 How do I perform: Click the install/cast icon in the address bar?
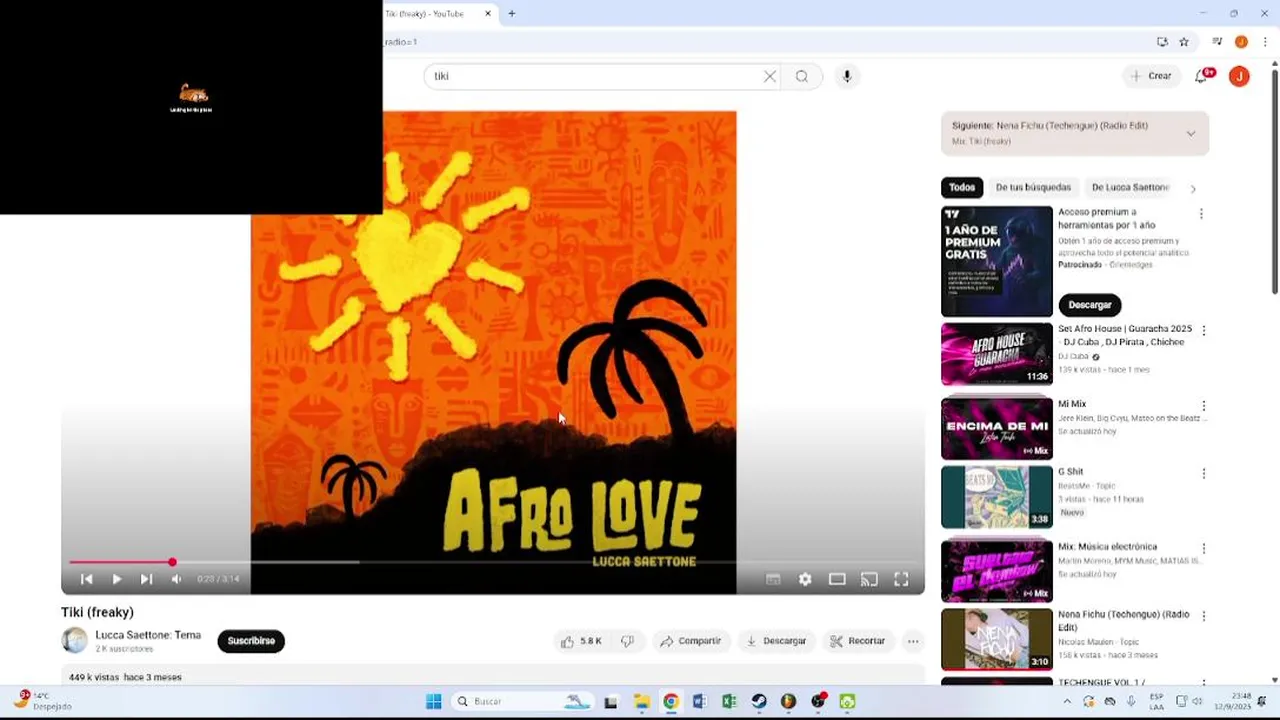(x=1162, y=42)
